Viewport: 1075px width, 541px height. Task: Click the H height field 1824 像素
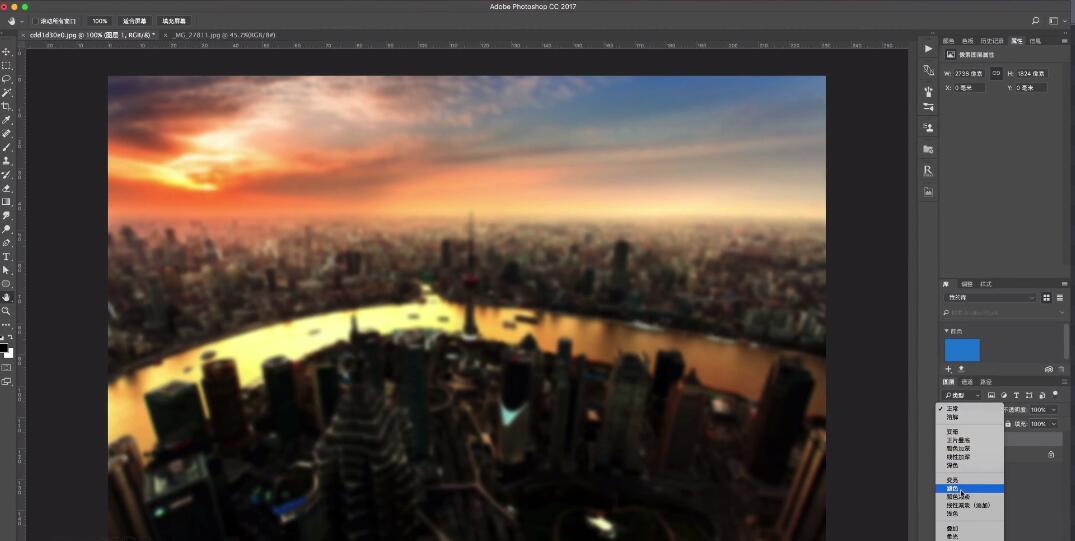click(1030, 73)
